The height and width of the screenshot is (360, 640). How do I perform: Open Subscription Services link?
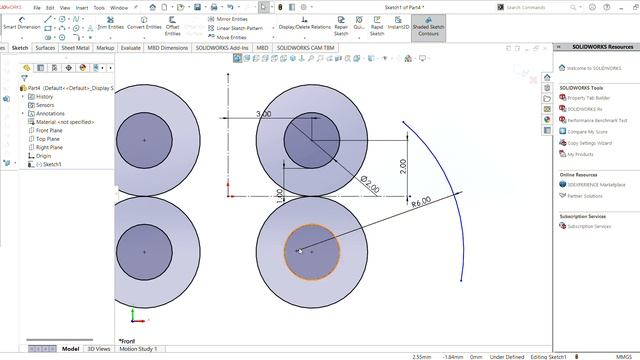tap(589, 227)
